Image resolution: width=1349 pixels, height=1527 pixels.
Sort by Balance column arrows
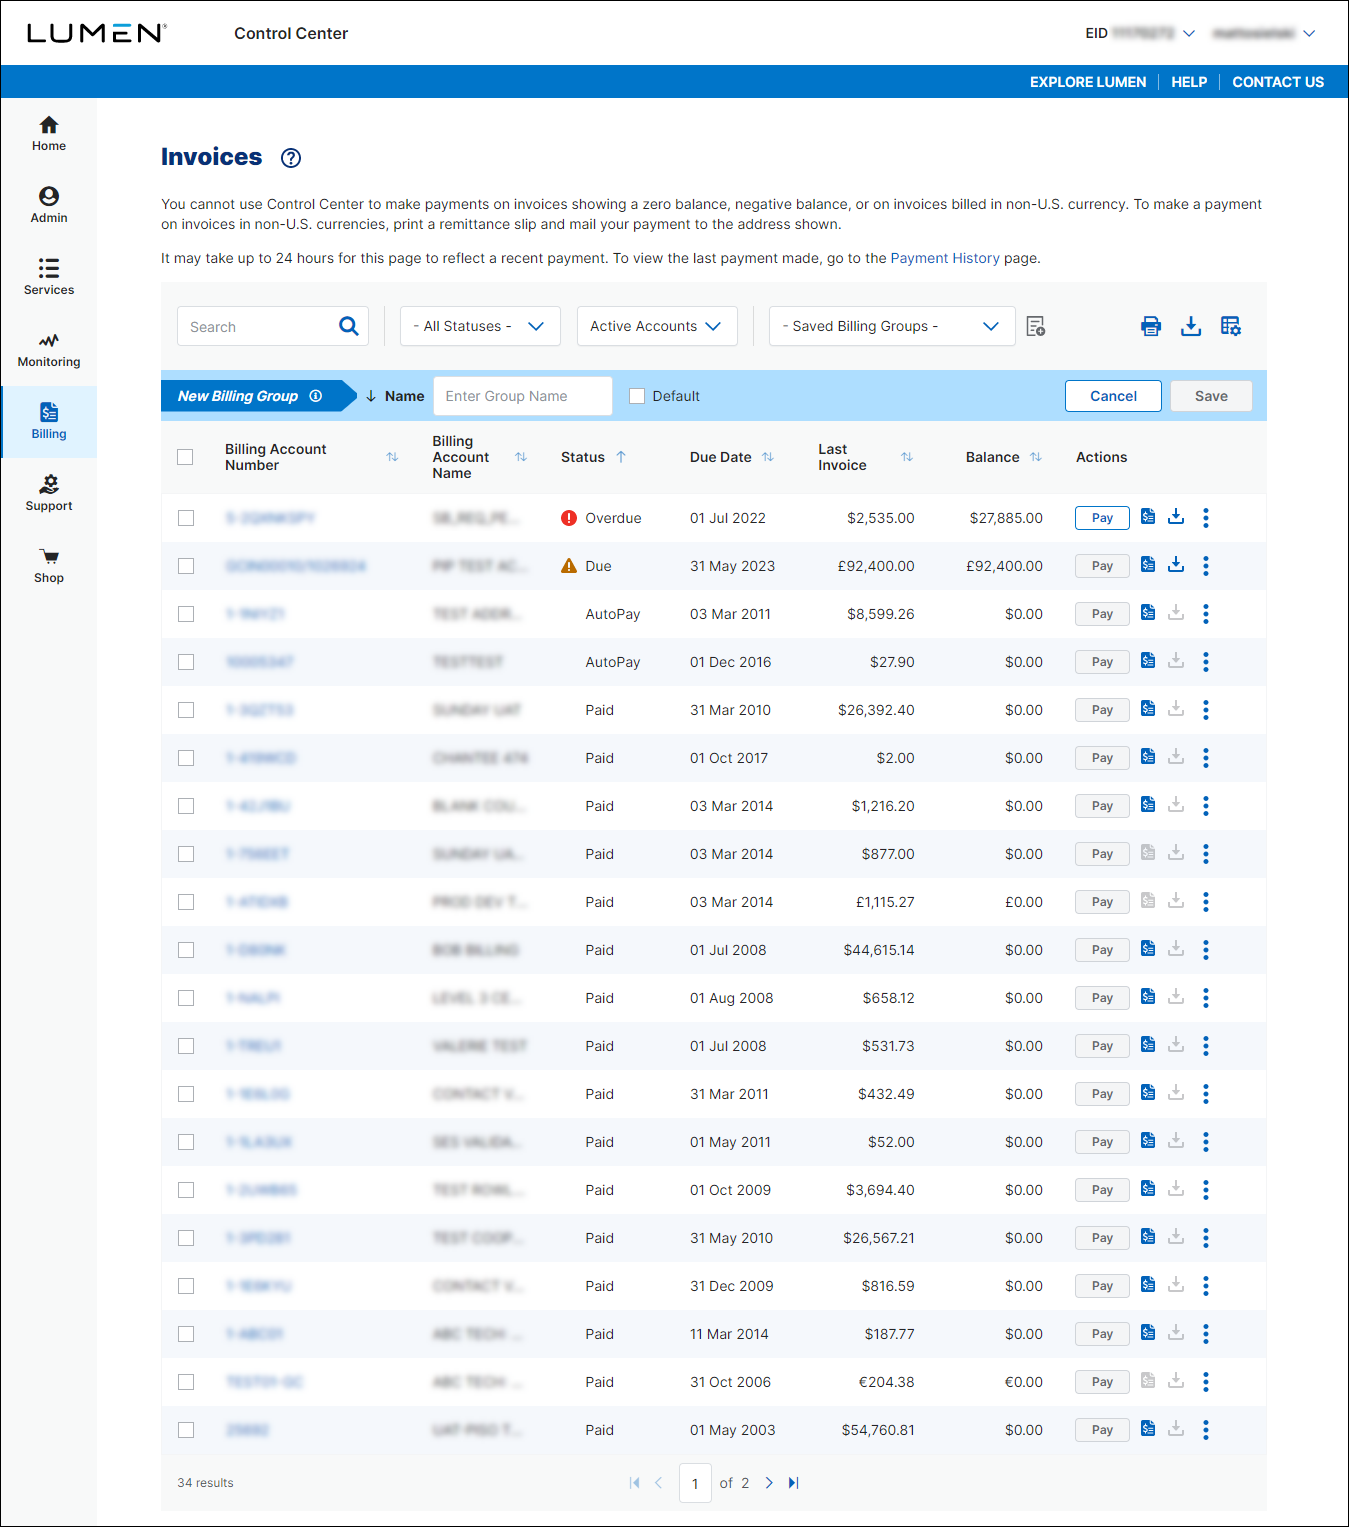pyautogui.click(x=1036, y=457)
